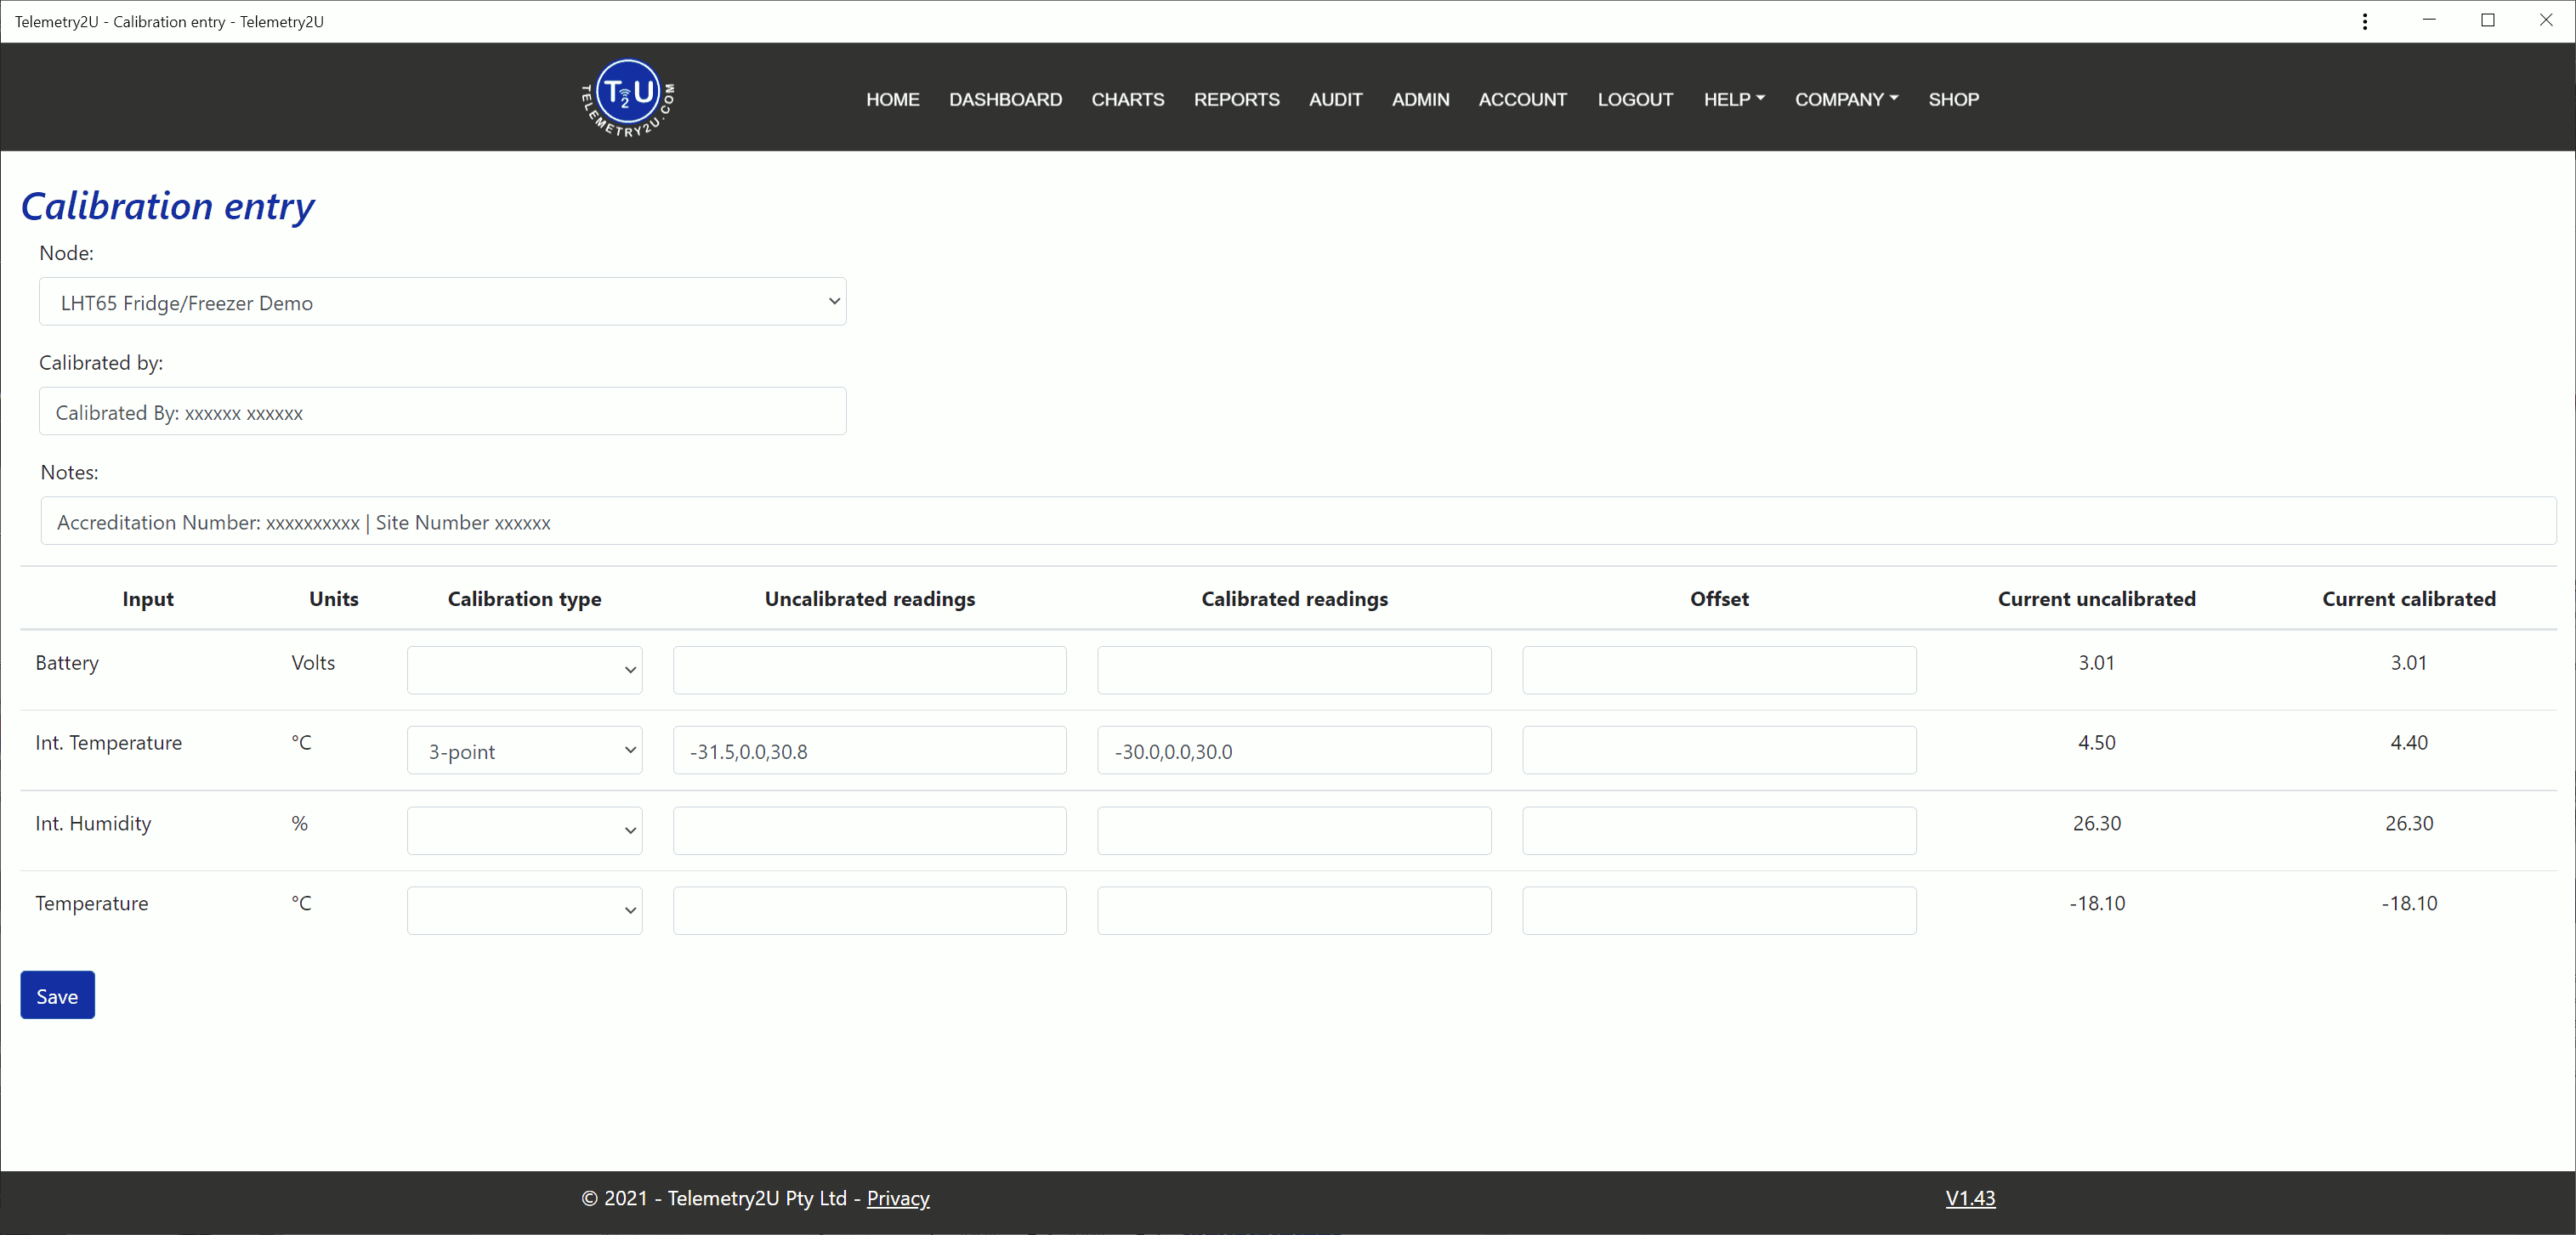2576x1235 pixels.
Task: Click Temperature row calibrated readings field
Action: point(1294,911)
